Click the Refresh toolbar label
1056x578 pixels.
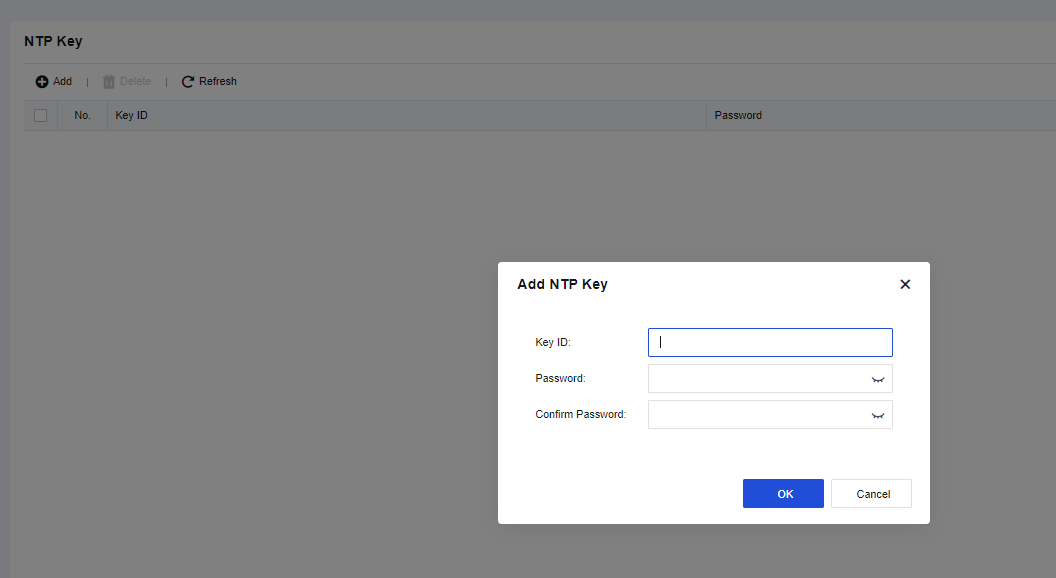(218, 82)
